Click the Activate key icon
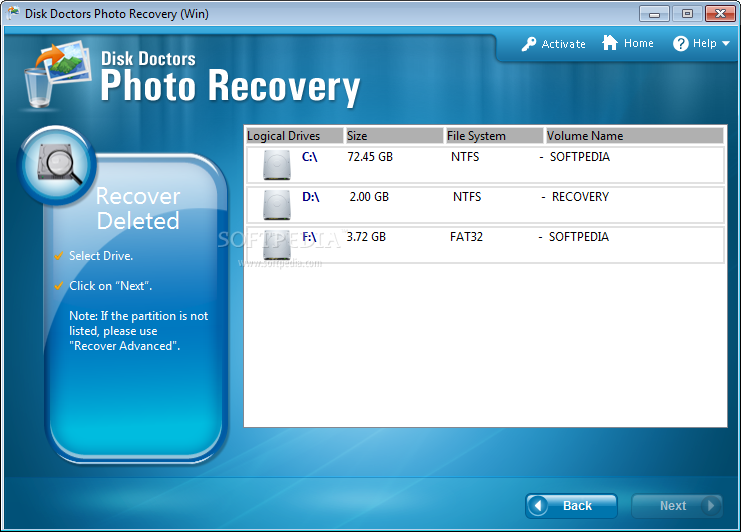 point(529,44)
